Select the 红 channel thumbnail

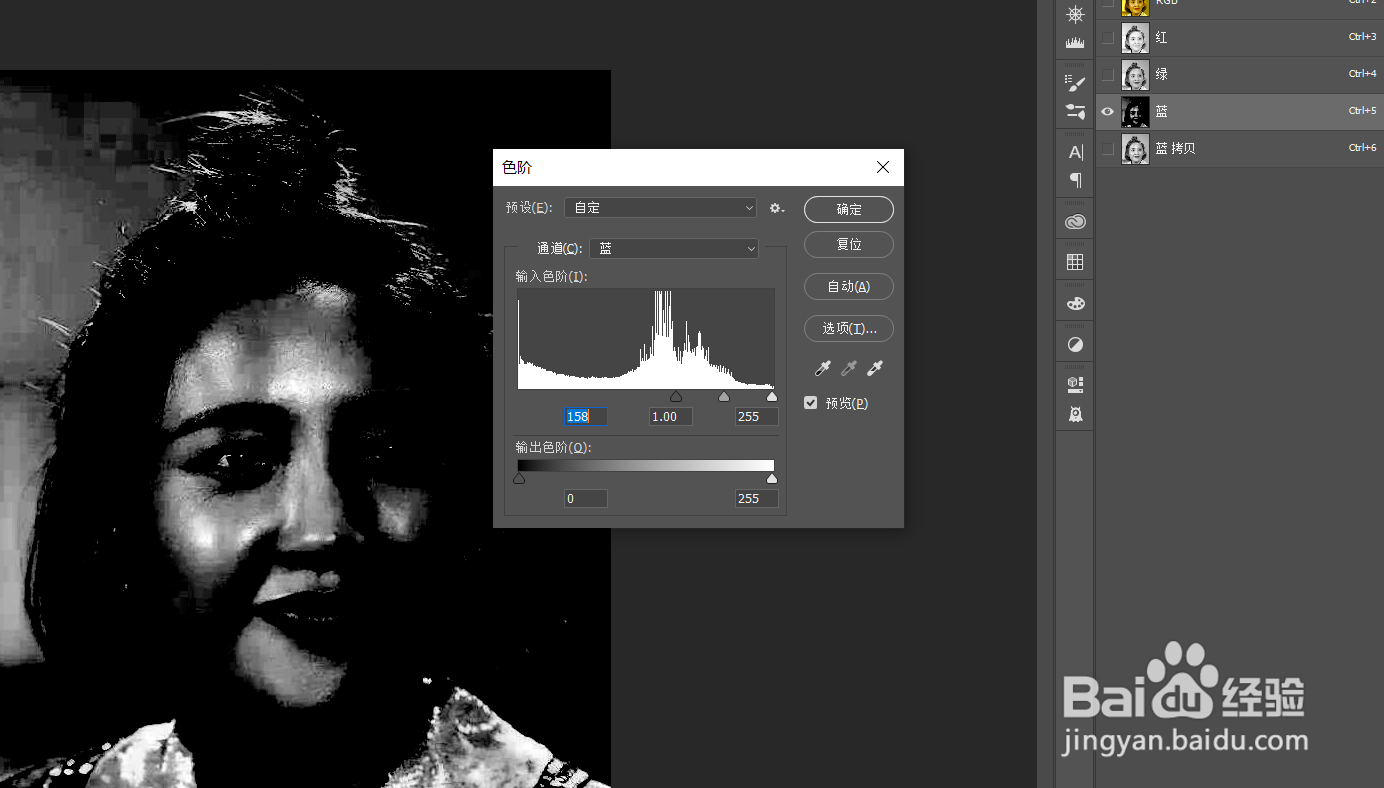click(x=1135, y=38)
